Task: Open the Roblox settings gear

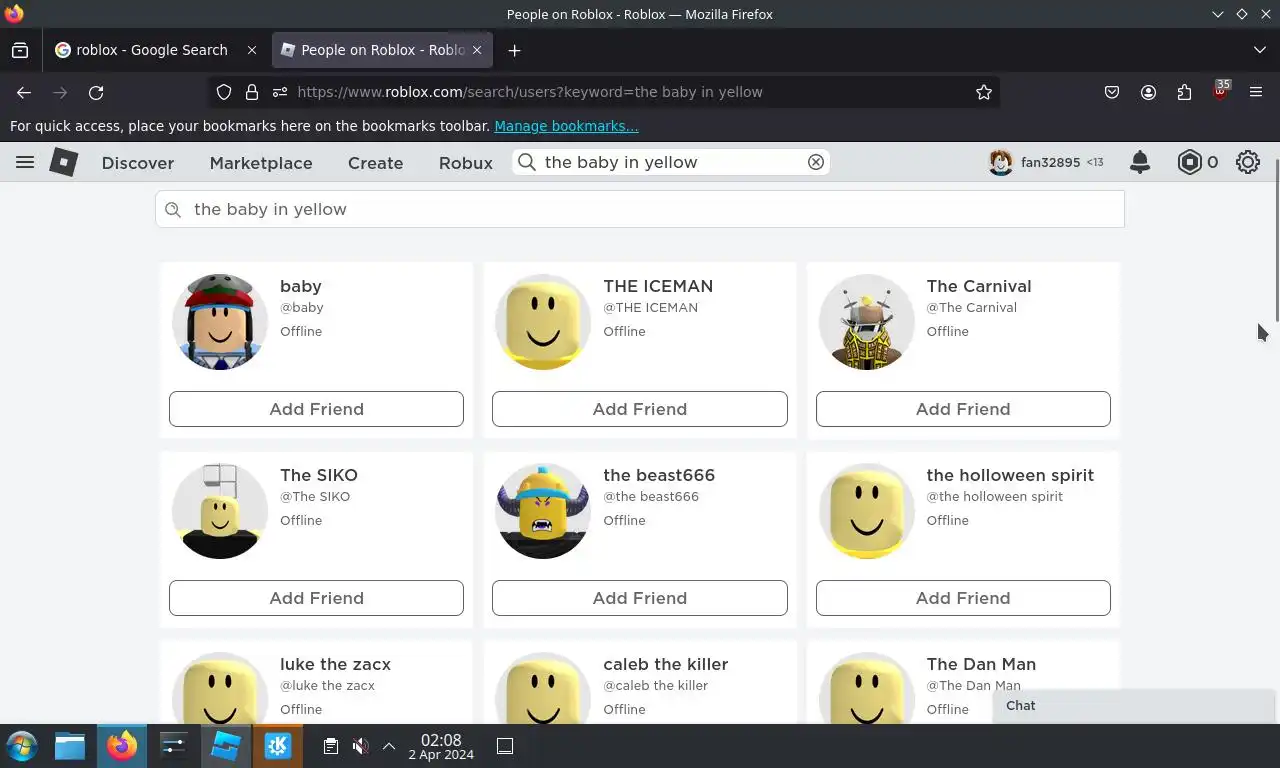Action: 1248,162
